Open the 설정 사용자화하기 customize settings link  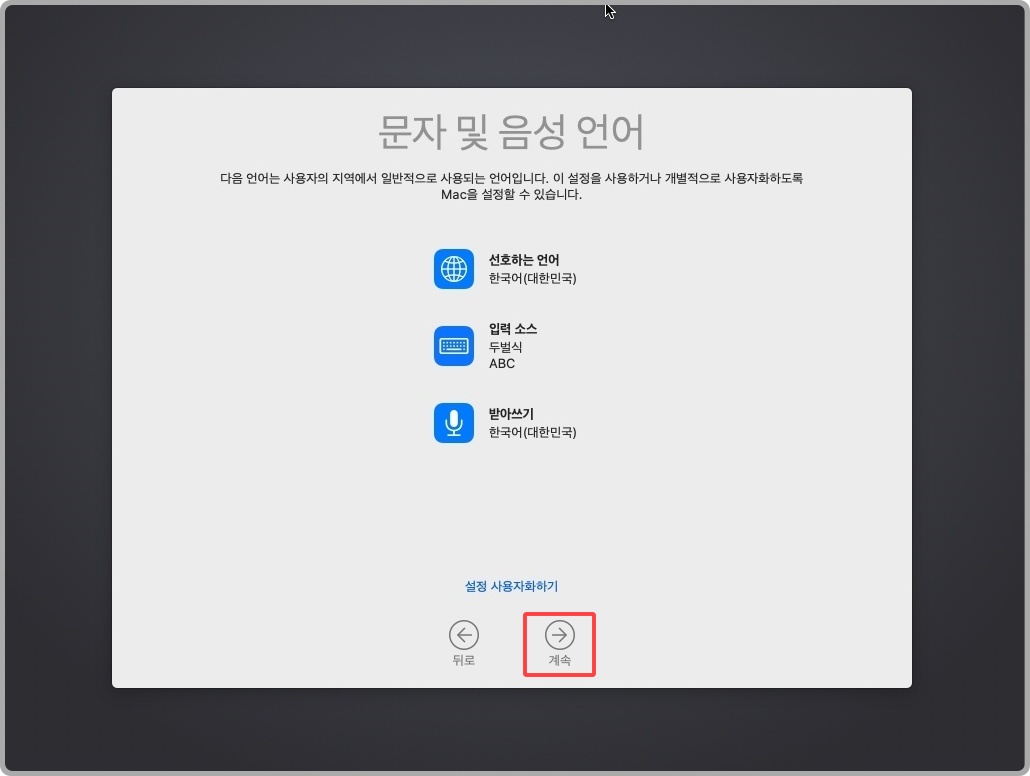[x=511, y=586]
